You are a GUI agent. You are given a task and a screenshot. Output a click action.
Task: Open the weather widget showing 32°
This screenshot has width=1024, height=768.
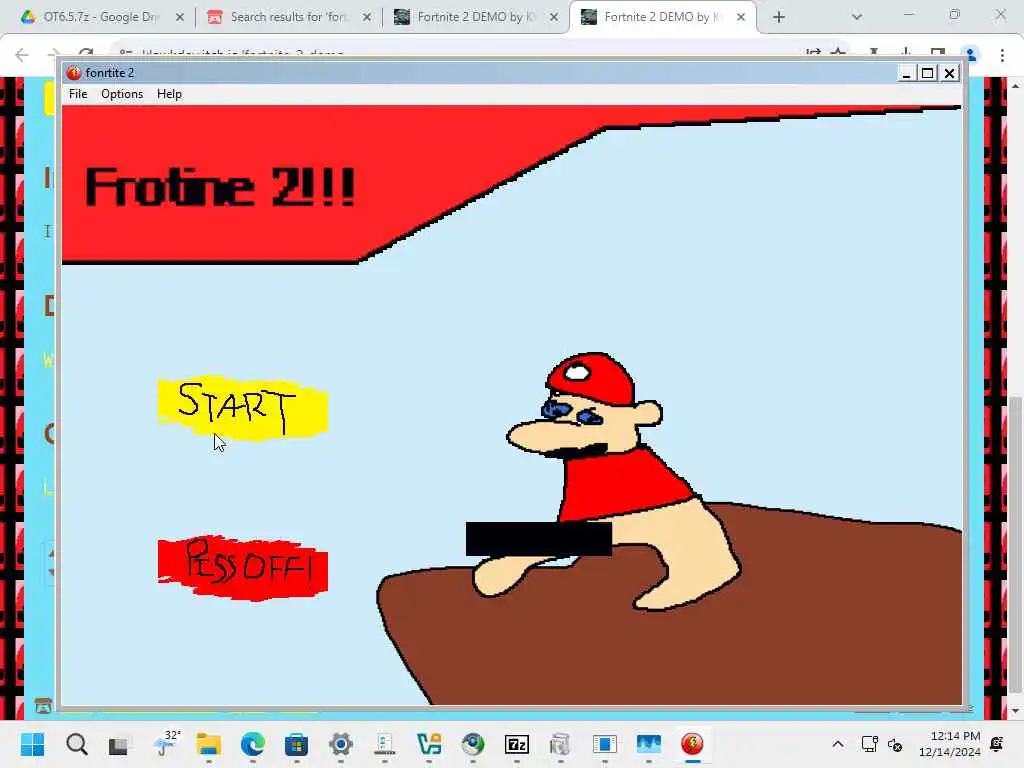(x=166, y=743)
